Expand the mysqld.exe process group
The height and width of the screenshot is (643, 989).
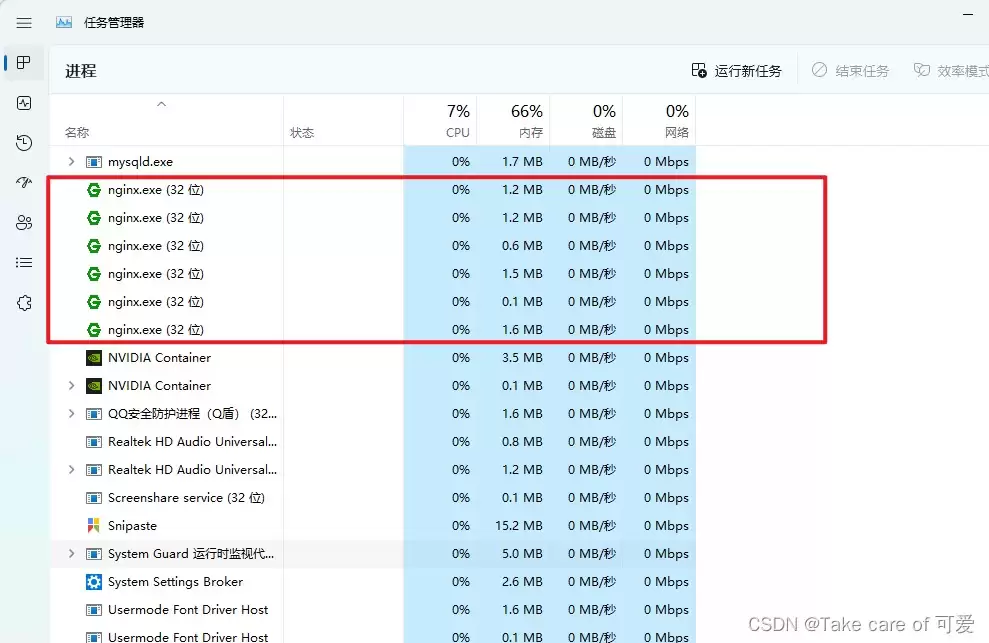71,162
